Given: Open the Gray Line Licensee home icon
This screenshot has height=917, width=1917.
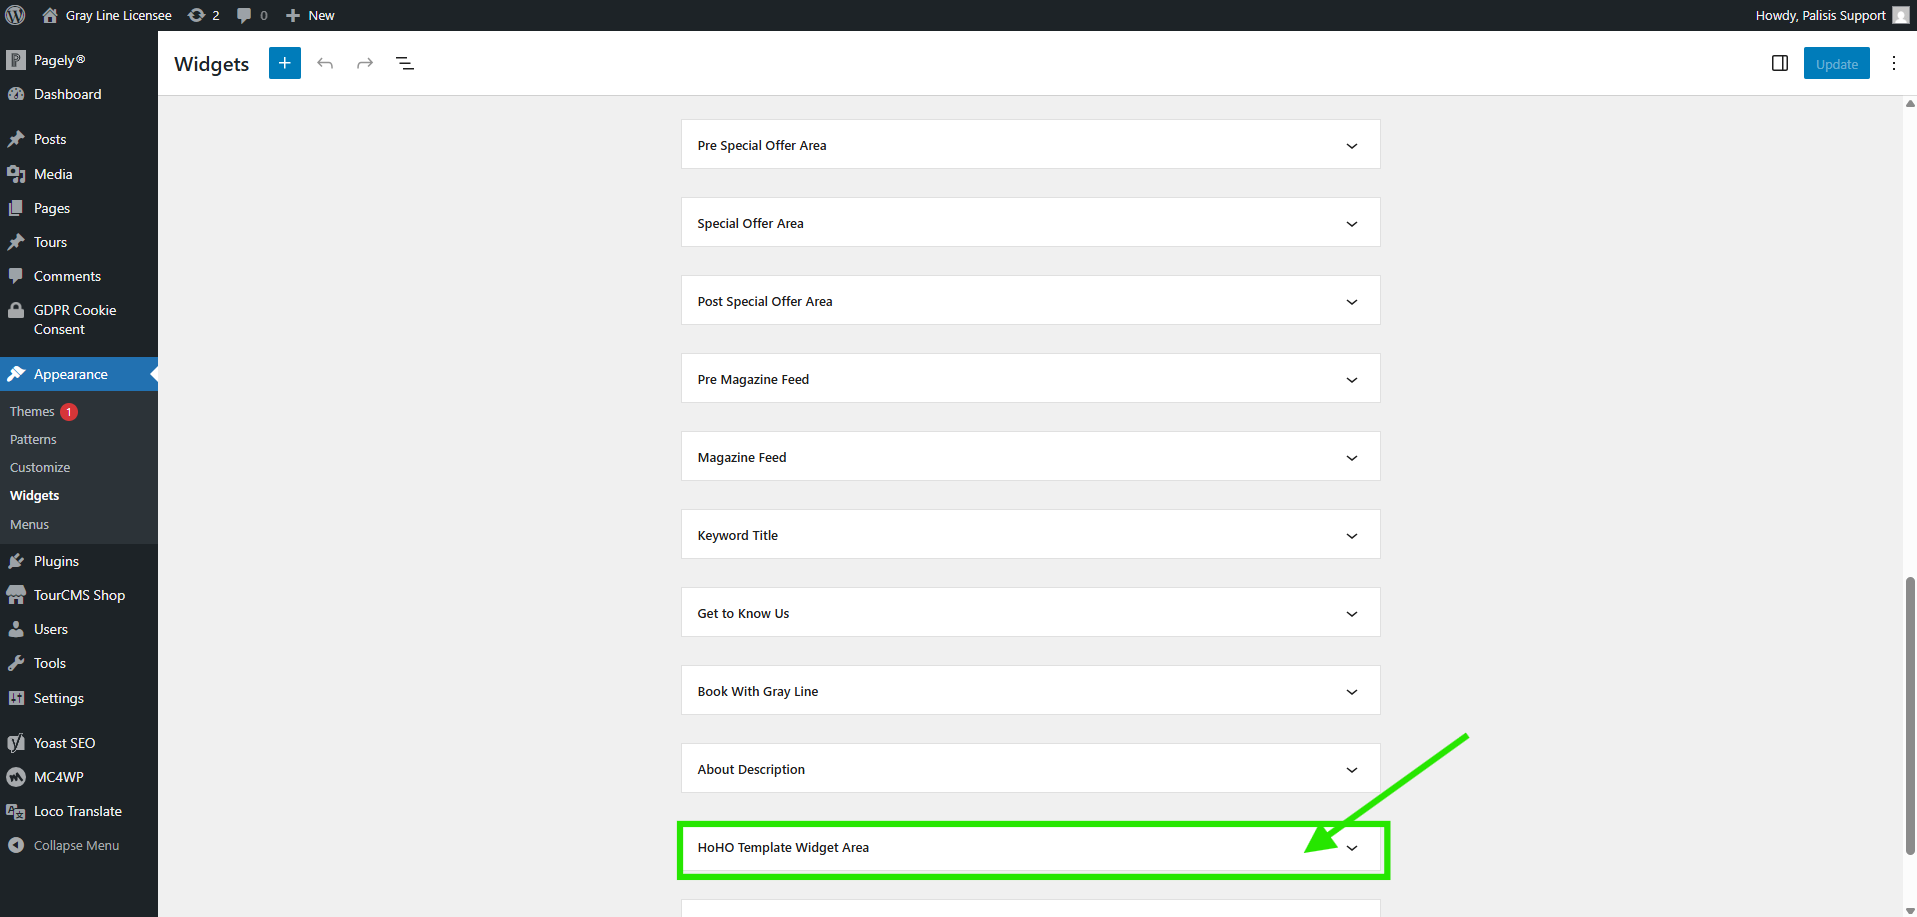Looking at the screenshot, I should pyautogui.click(x=50, y=15).
